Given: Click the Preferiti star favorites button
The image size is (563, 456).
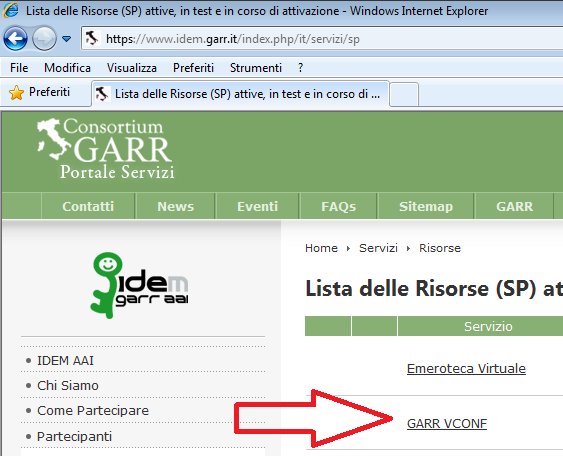Looking at the screenshot, I should 39,92.
